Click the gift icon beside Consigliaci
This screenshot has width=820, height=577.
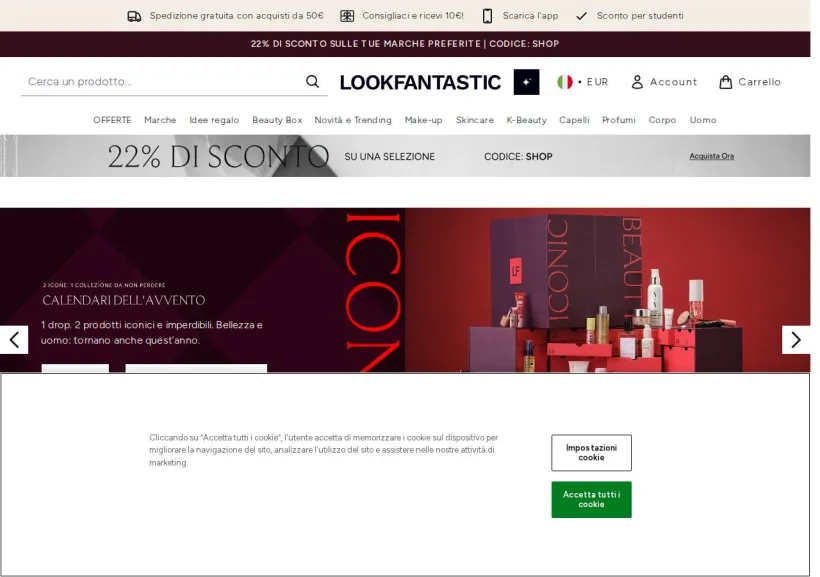(x=347, y=16)
